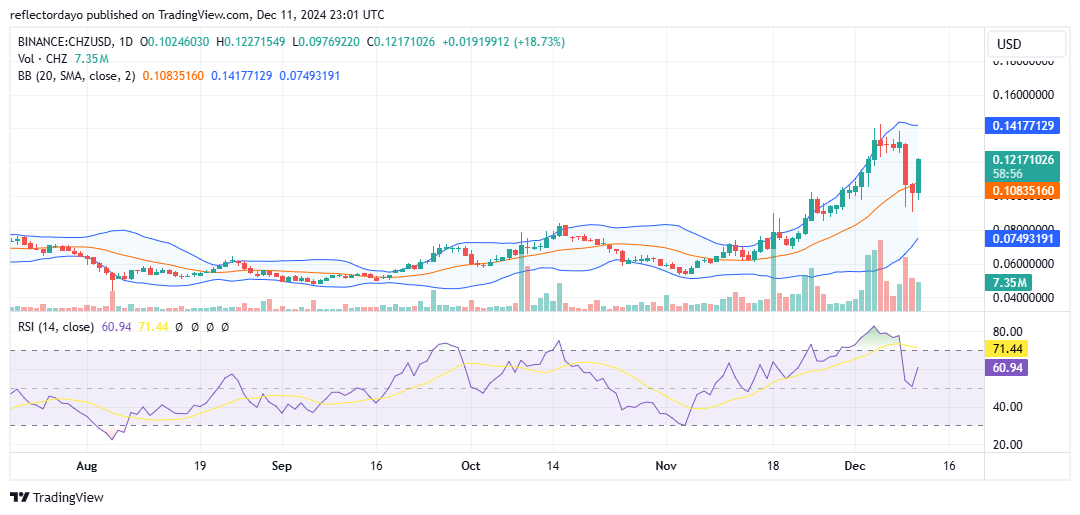Screen dimensions: 1080x515
Task: Select the BINANCE:CHZUSD symbol title
Action: [x=65, y=42]
